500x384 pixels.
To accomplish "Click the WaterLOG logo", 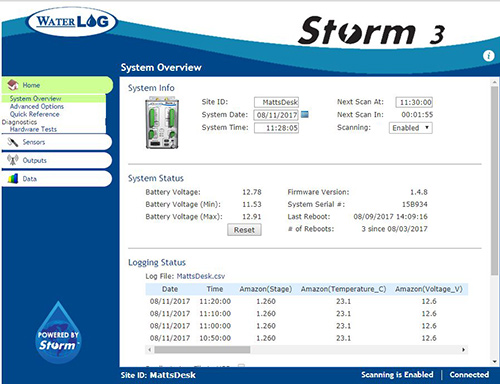I will pos(72,22).
